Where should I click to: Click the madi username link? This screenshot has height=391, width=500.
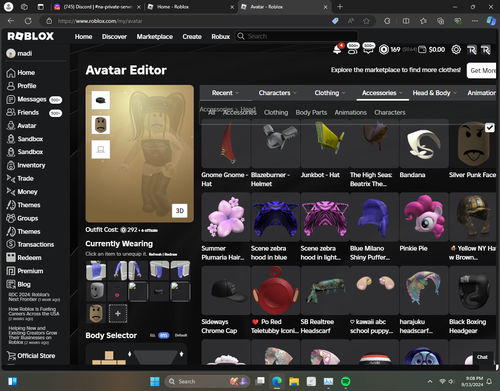pyautogui.click(x=25, y=53)
